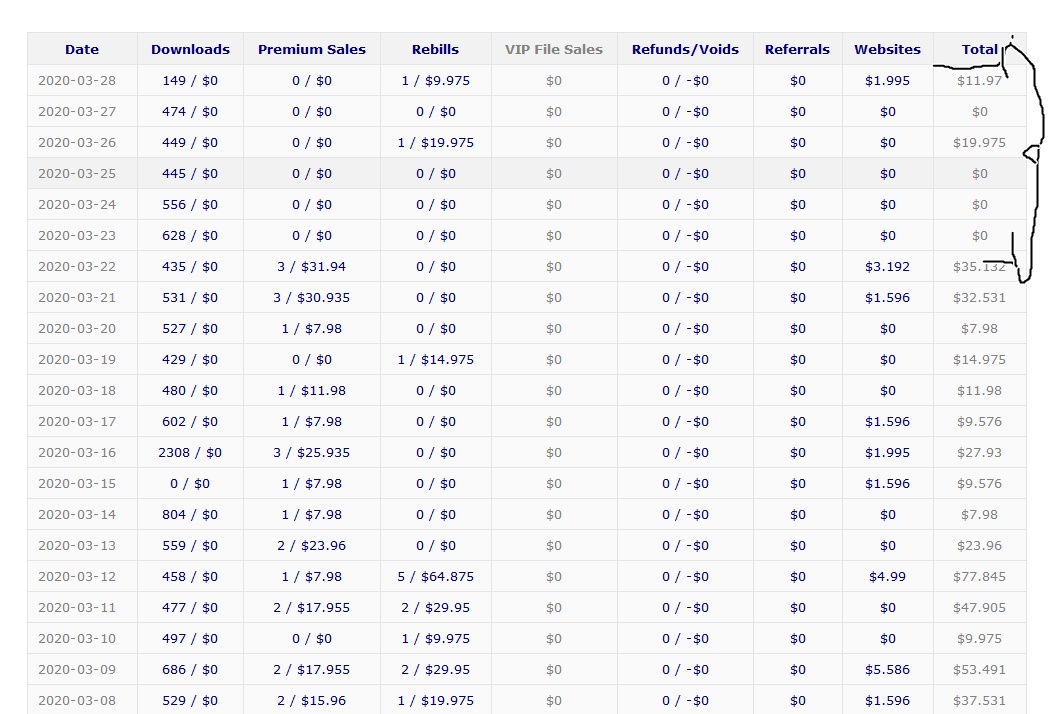Select the date 2020-03-22
Viewport: 1049px width, 714px height.
click(x=77, y=267)
